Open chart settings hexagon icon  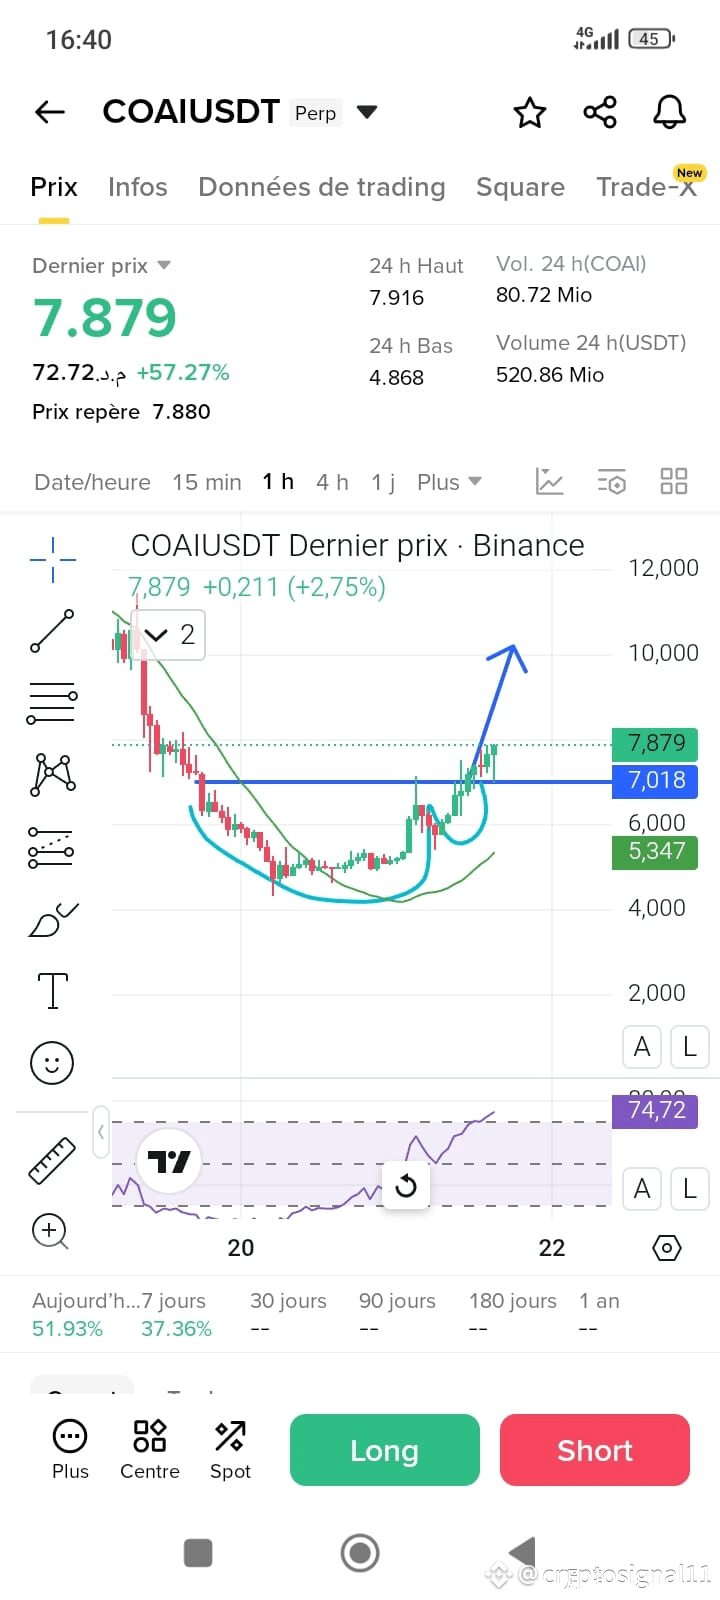pyautogui.click(x=667, y=1248)
